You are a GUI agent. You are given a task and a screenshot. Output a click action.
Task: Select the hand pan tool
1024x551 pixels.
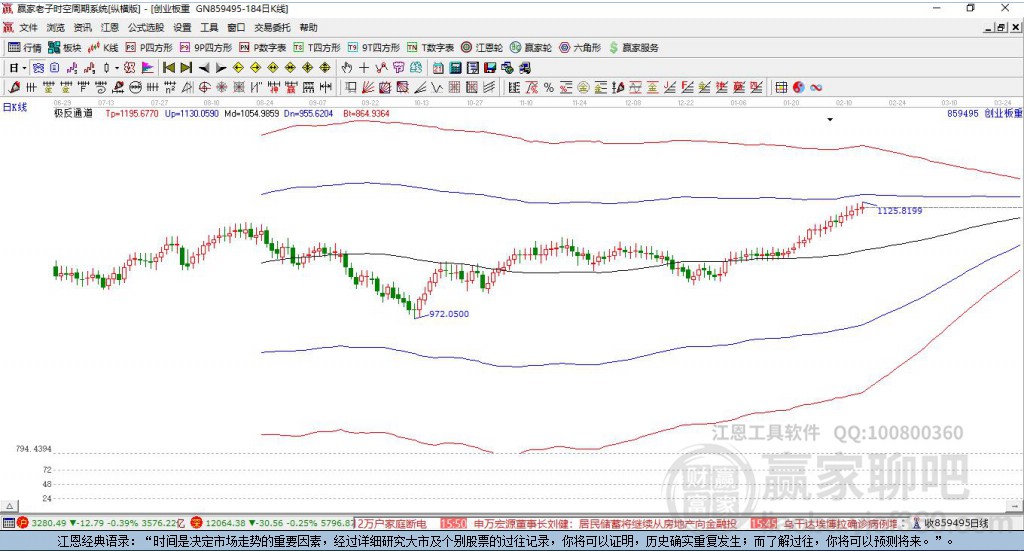347,68
